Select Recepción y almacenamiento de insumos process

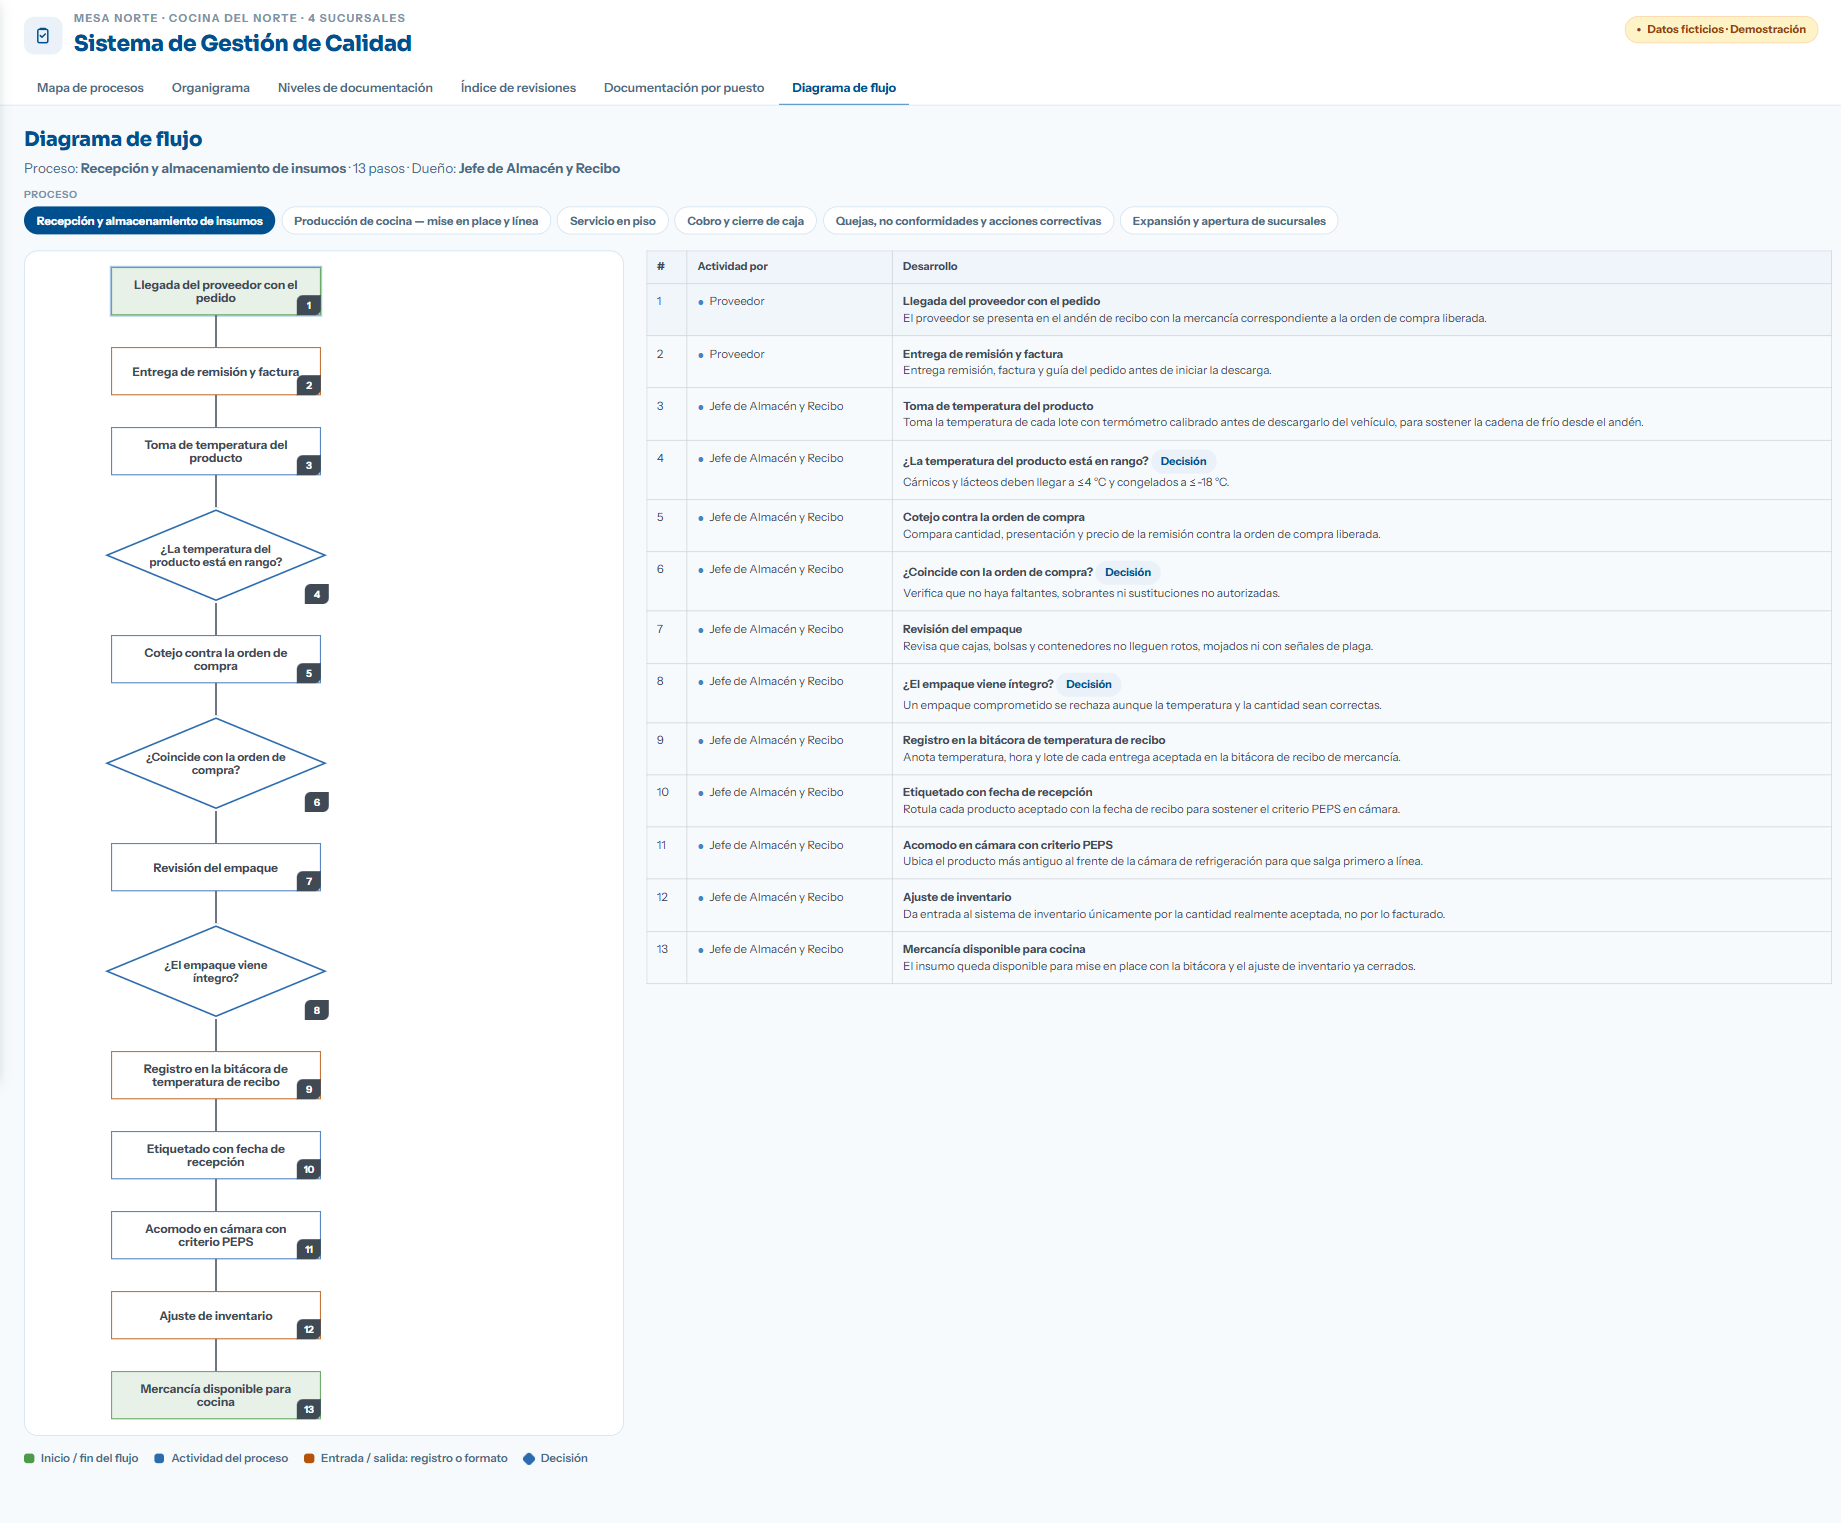pos(150,221)
